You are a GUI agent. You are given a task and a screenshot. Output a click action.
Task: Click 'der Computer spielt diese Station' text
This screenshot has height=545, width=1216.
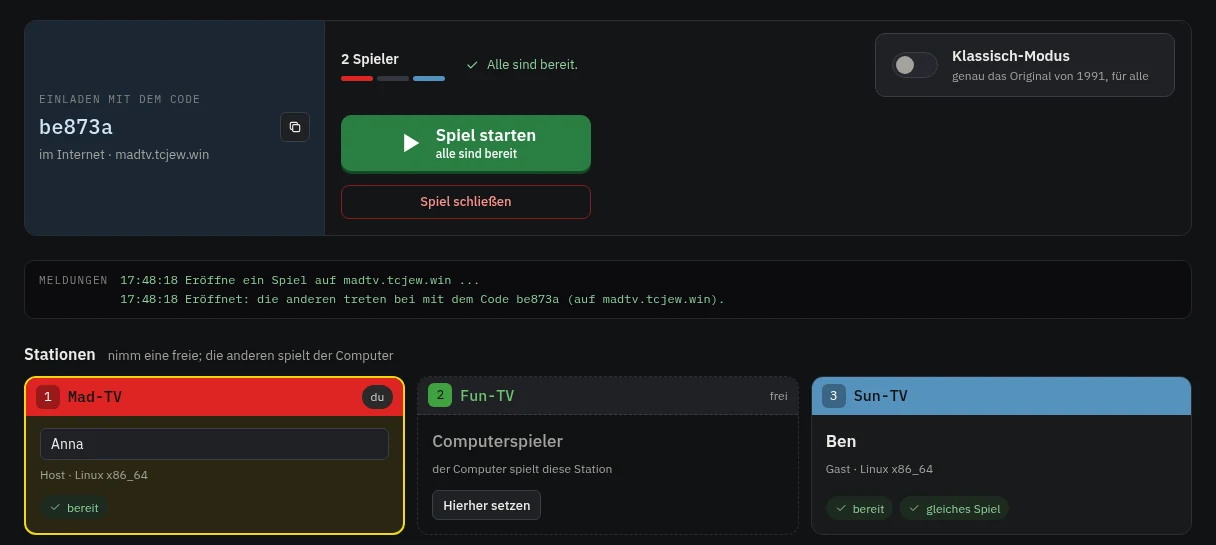pos(522,469)
